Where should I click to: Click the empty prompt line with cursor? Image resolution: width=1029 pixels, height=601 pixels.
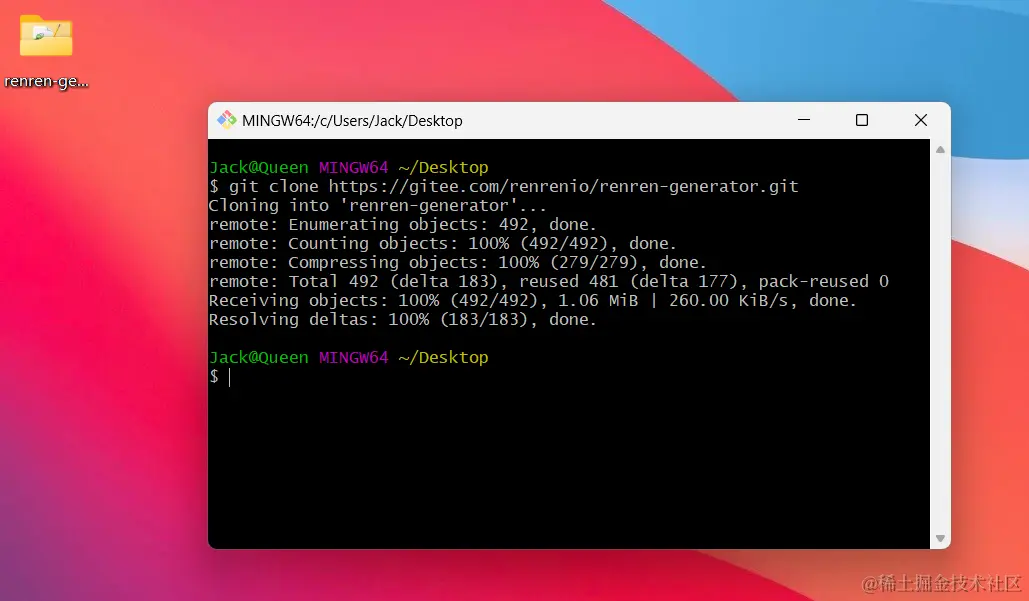click(220, 377)
